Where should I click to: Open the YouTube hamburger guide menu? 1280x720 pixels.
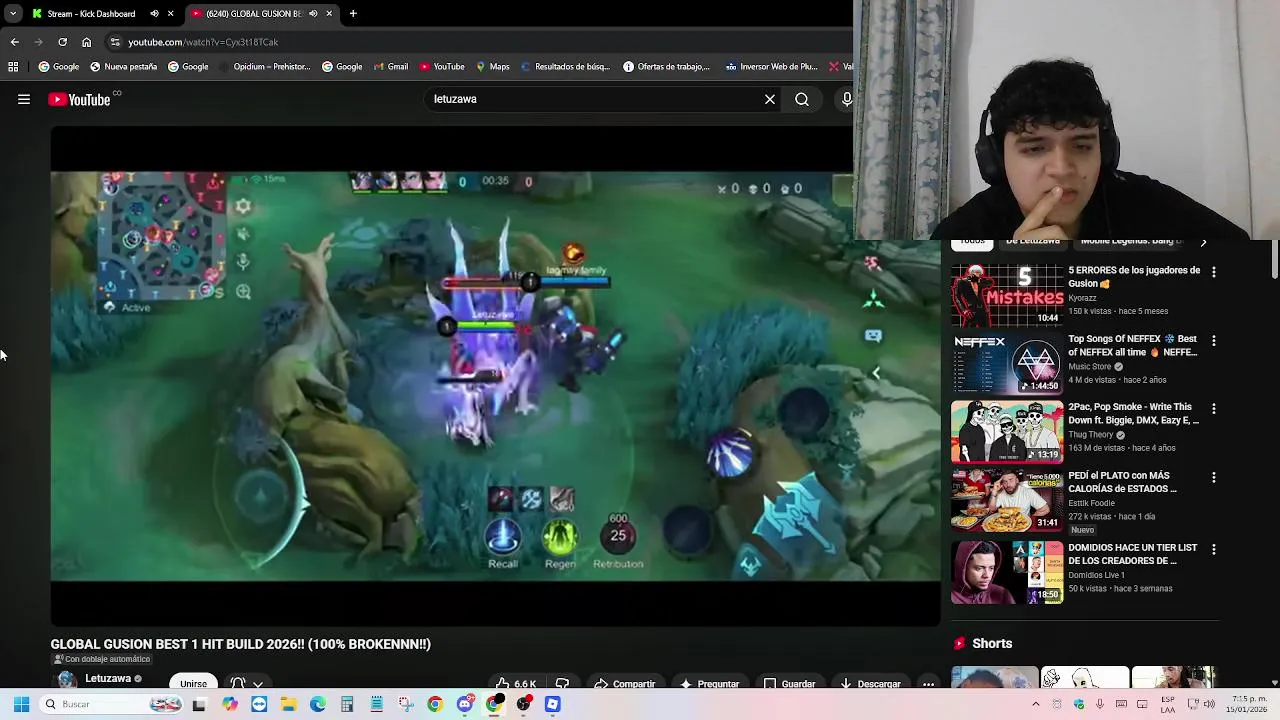pyautogui.click(x=24, y=99)
